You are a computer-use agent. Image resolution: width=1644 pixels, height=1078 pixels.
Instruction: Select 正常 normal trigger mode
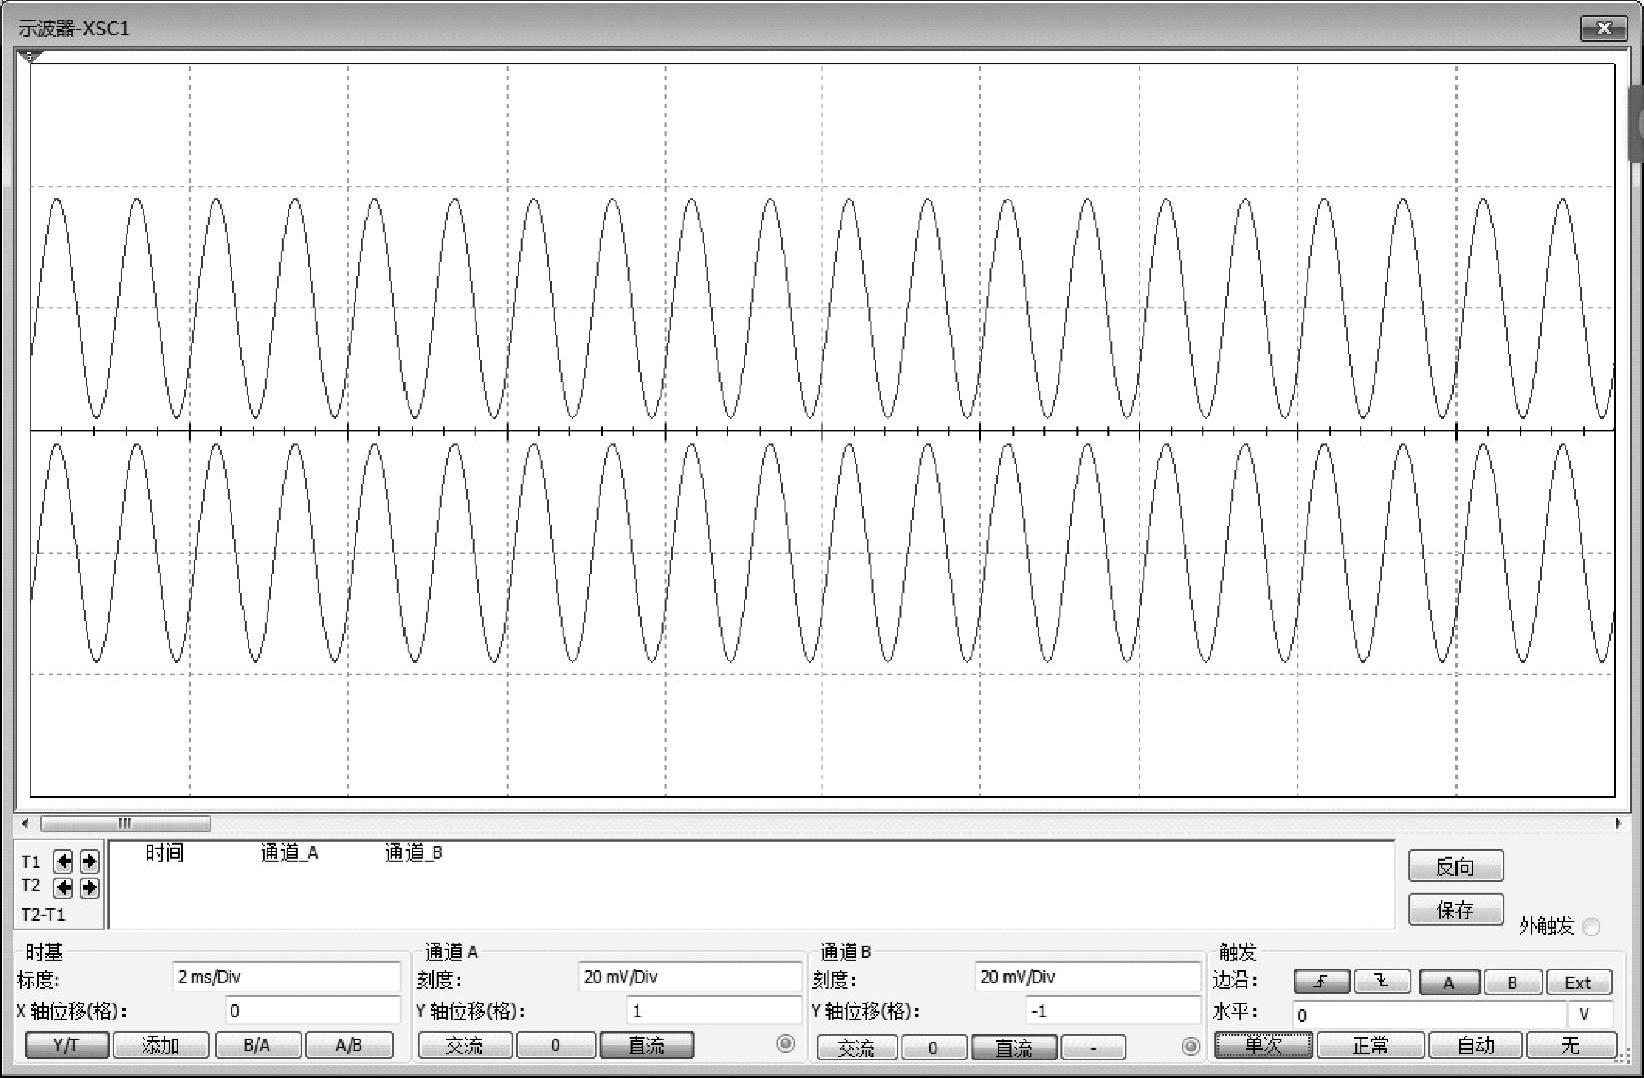coord(1370,1045)
